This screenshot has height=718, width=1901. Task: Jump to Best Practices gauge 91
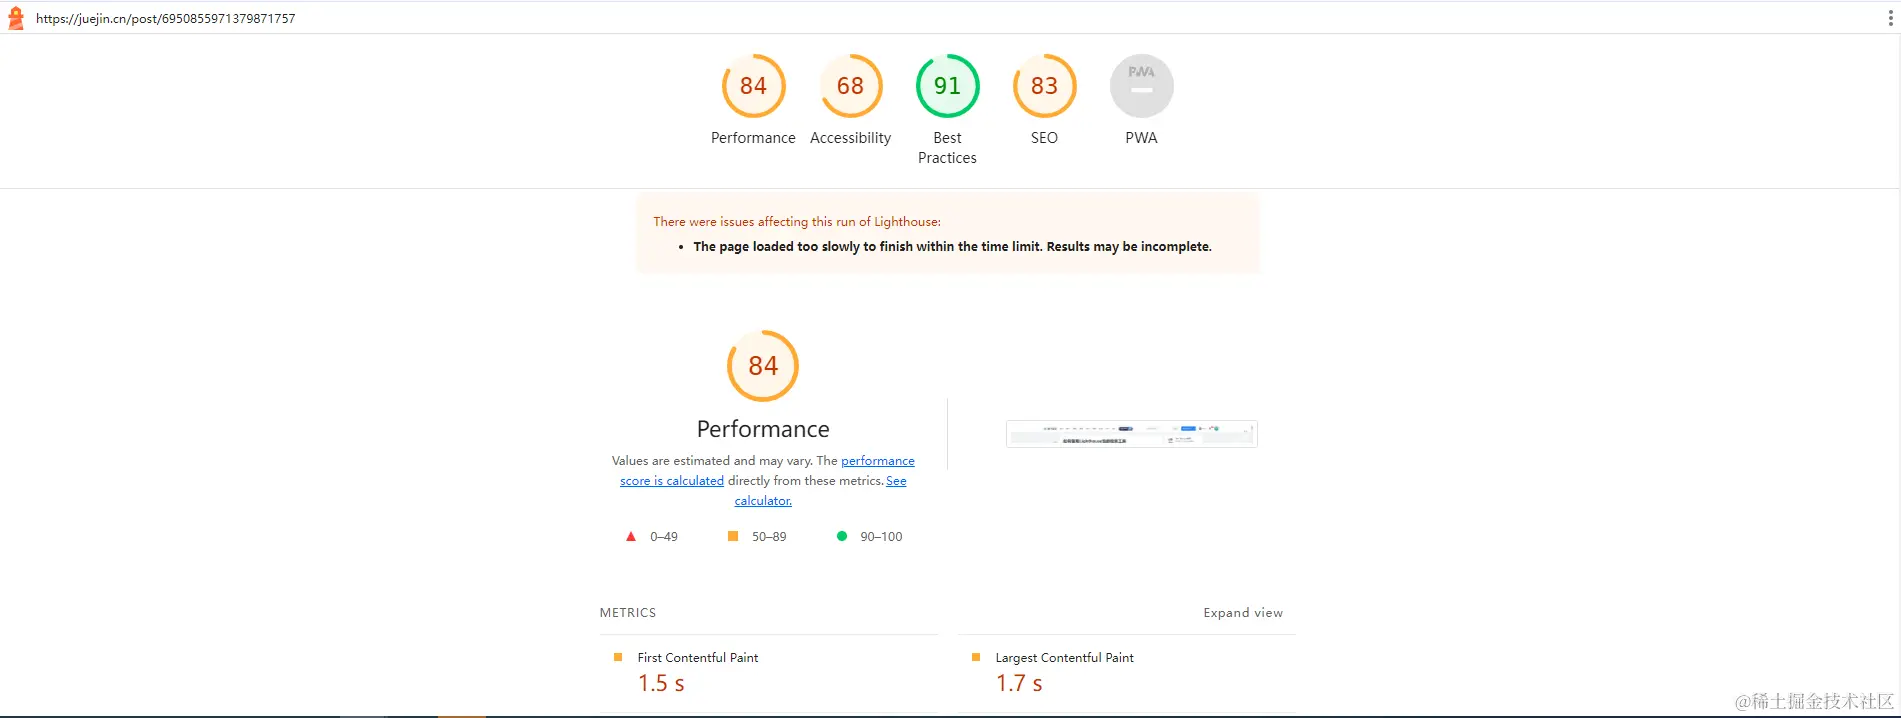[x=947, y=86]
